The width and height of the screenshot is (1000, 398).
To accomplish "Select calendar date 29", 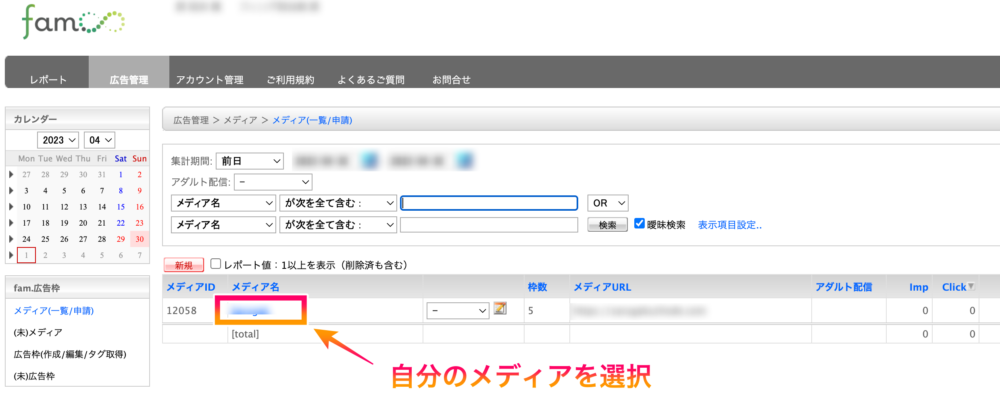I will click(x=121, y=239).
